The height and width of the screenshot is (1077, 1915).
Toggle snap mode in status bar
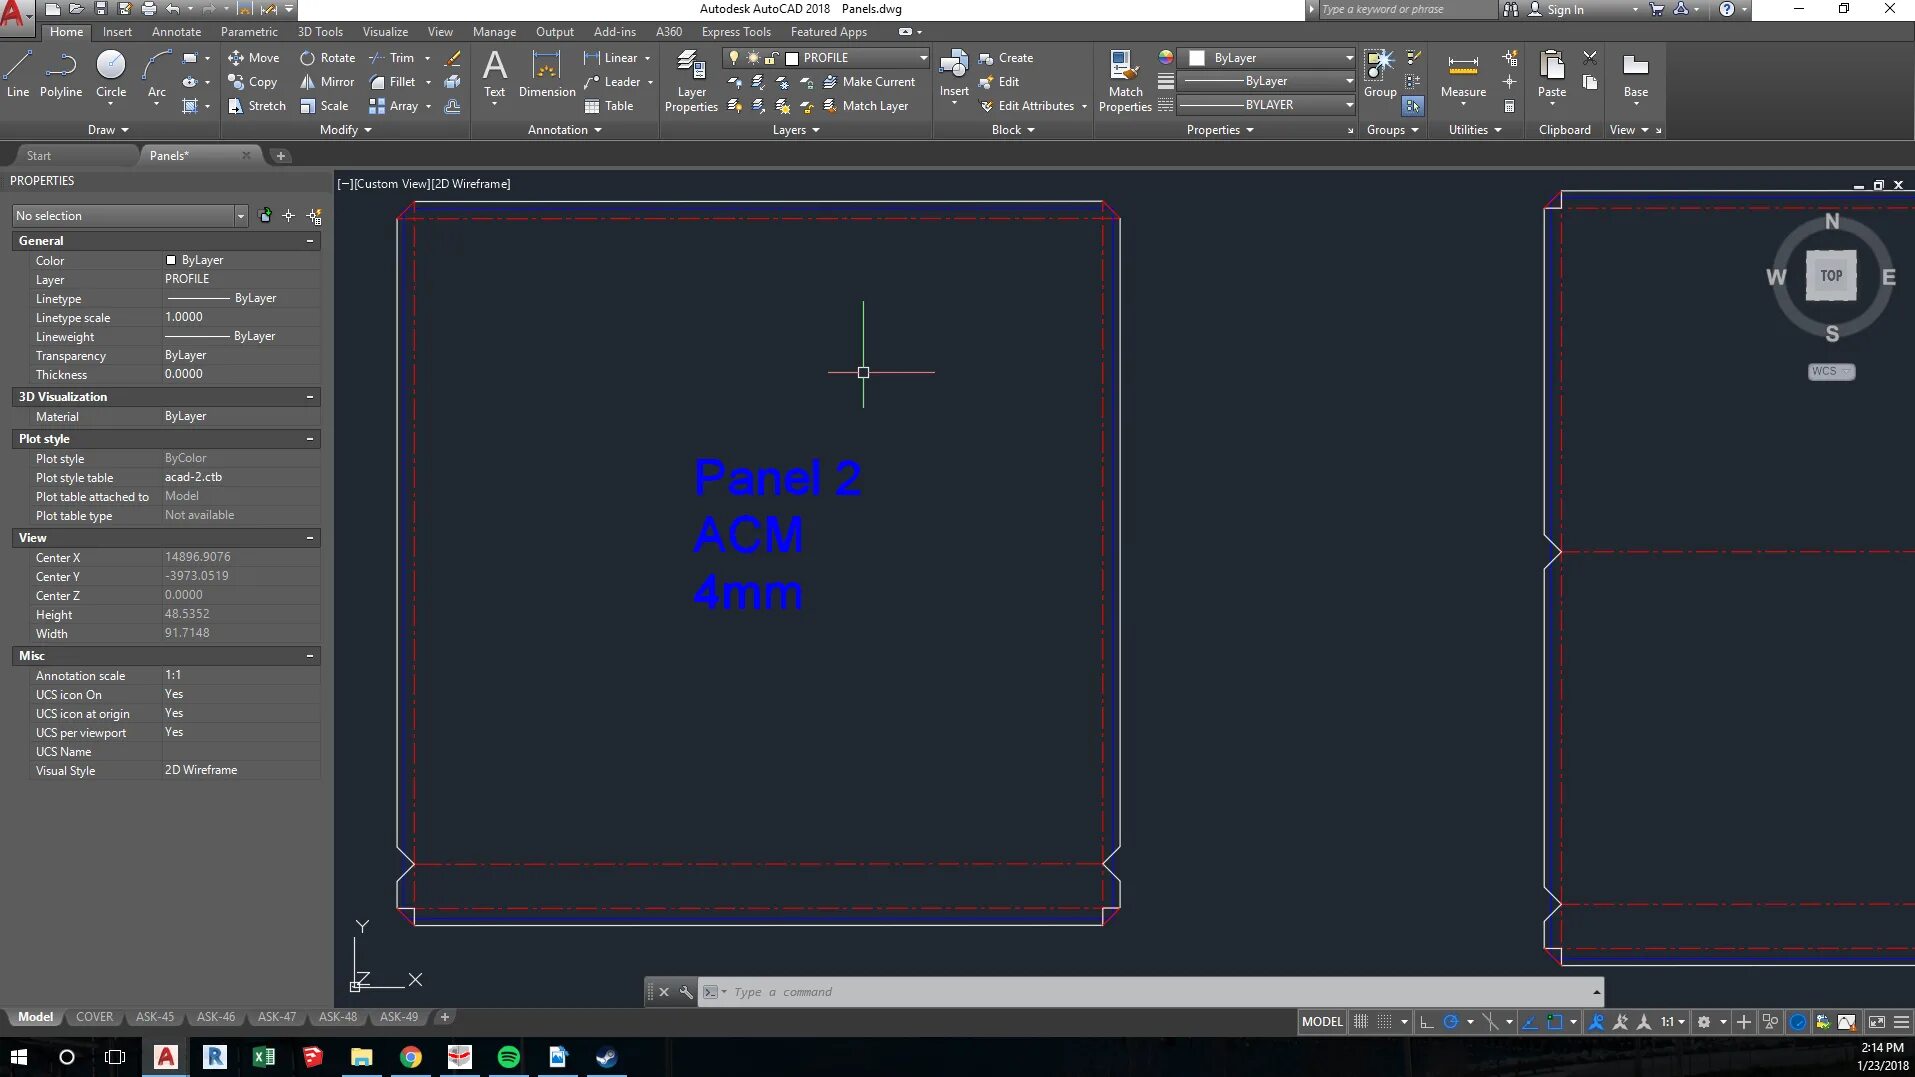point(1385,1022)
